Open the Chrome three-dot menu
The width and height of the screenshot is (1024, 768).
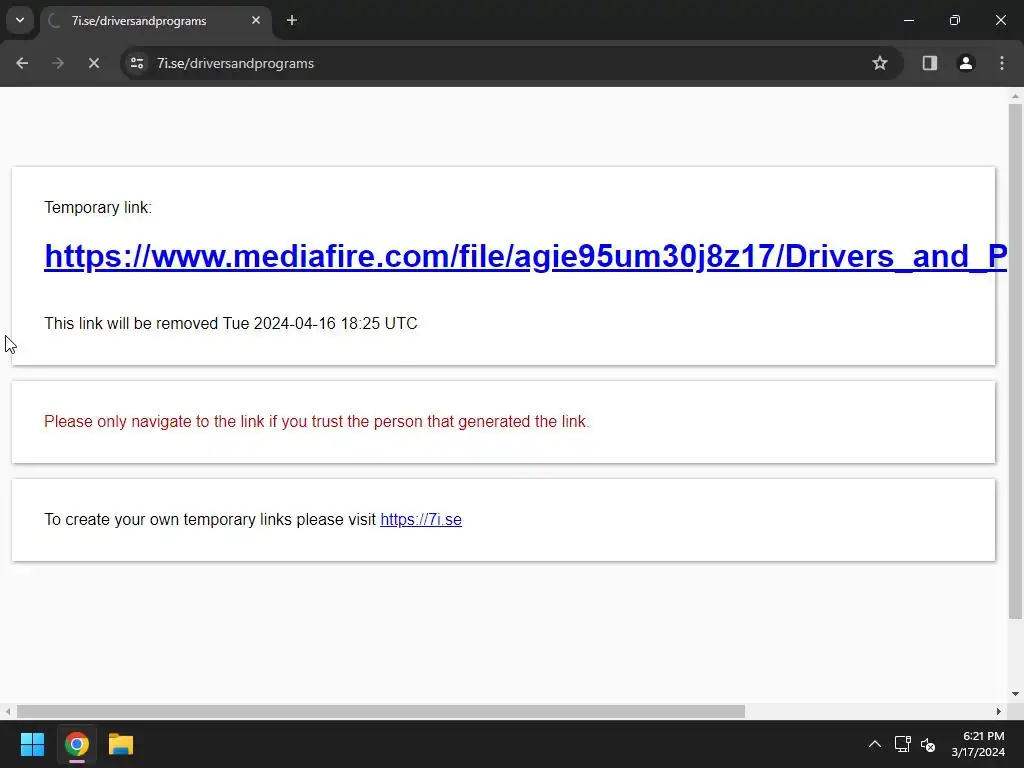[x=1002, y=63]
